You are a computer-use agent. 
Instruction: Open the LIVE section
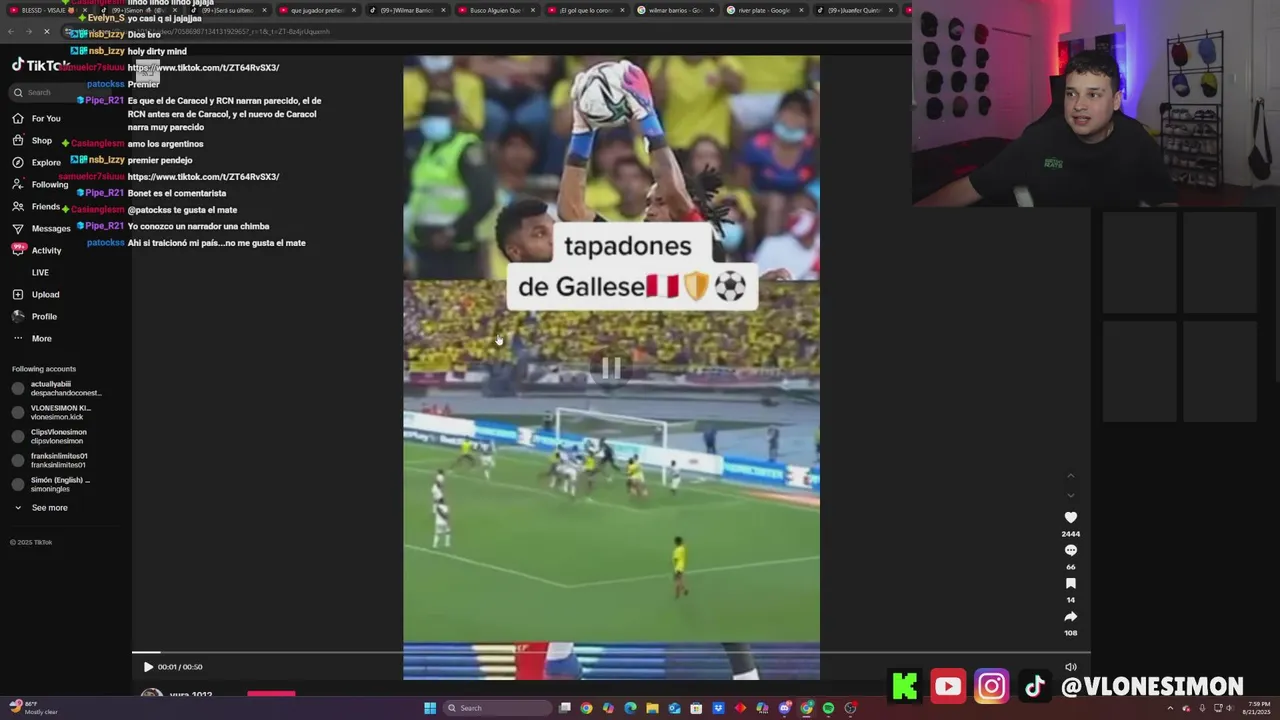[x=40, y=272]
